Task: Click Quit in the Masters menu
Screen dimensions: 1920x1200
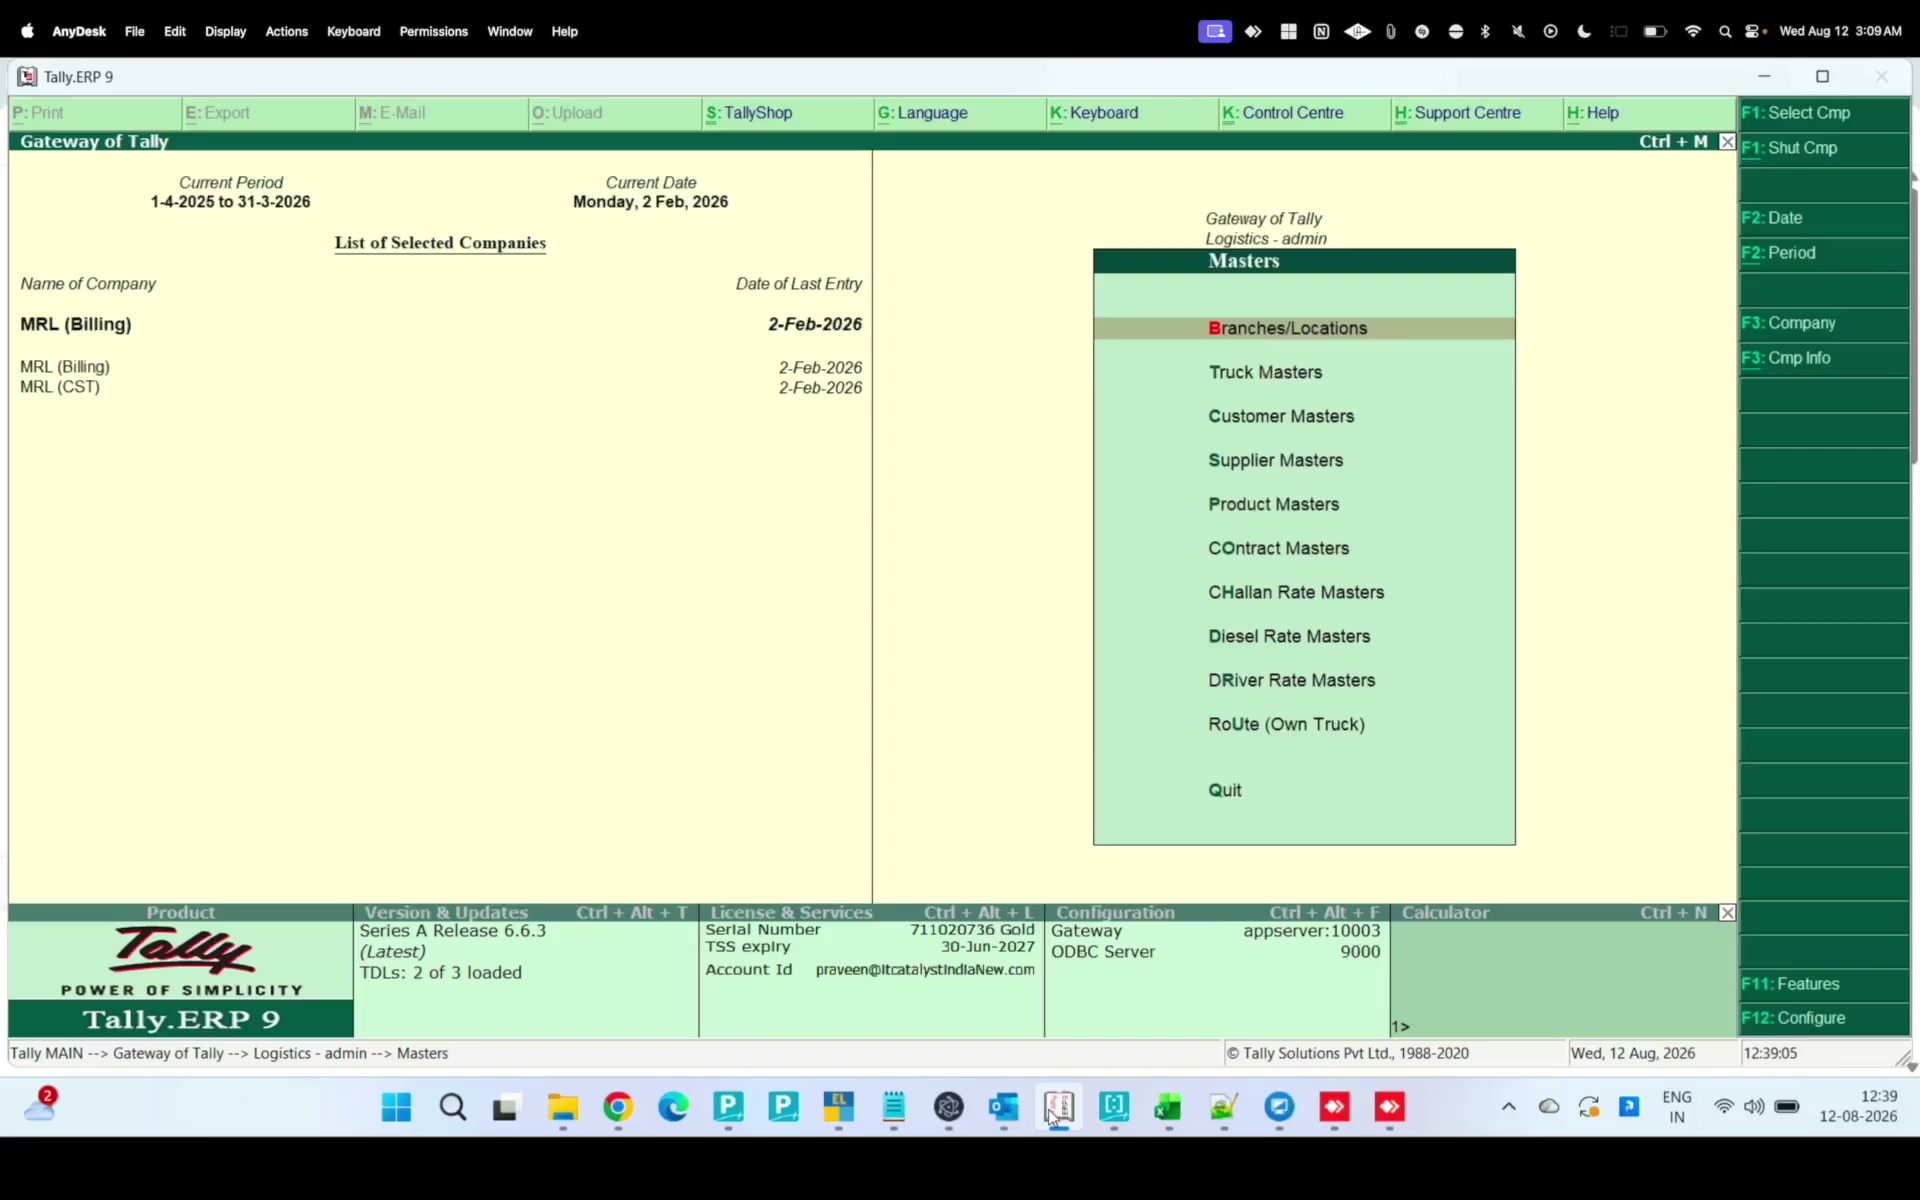Action: (x=1224, y=790)
